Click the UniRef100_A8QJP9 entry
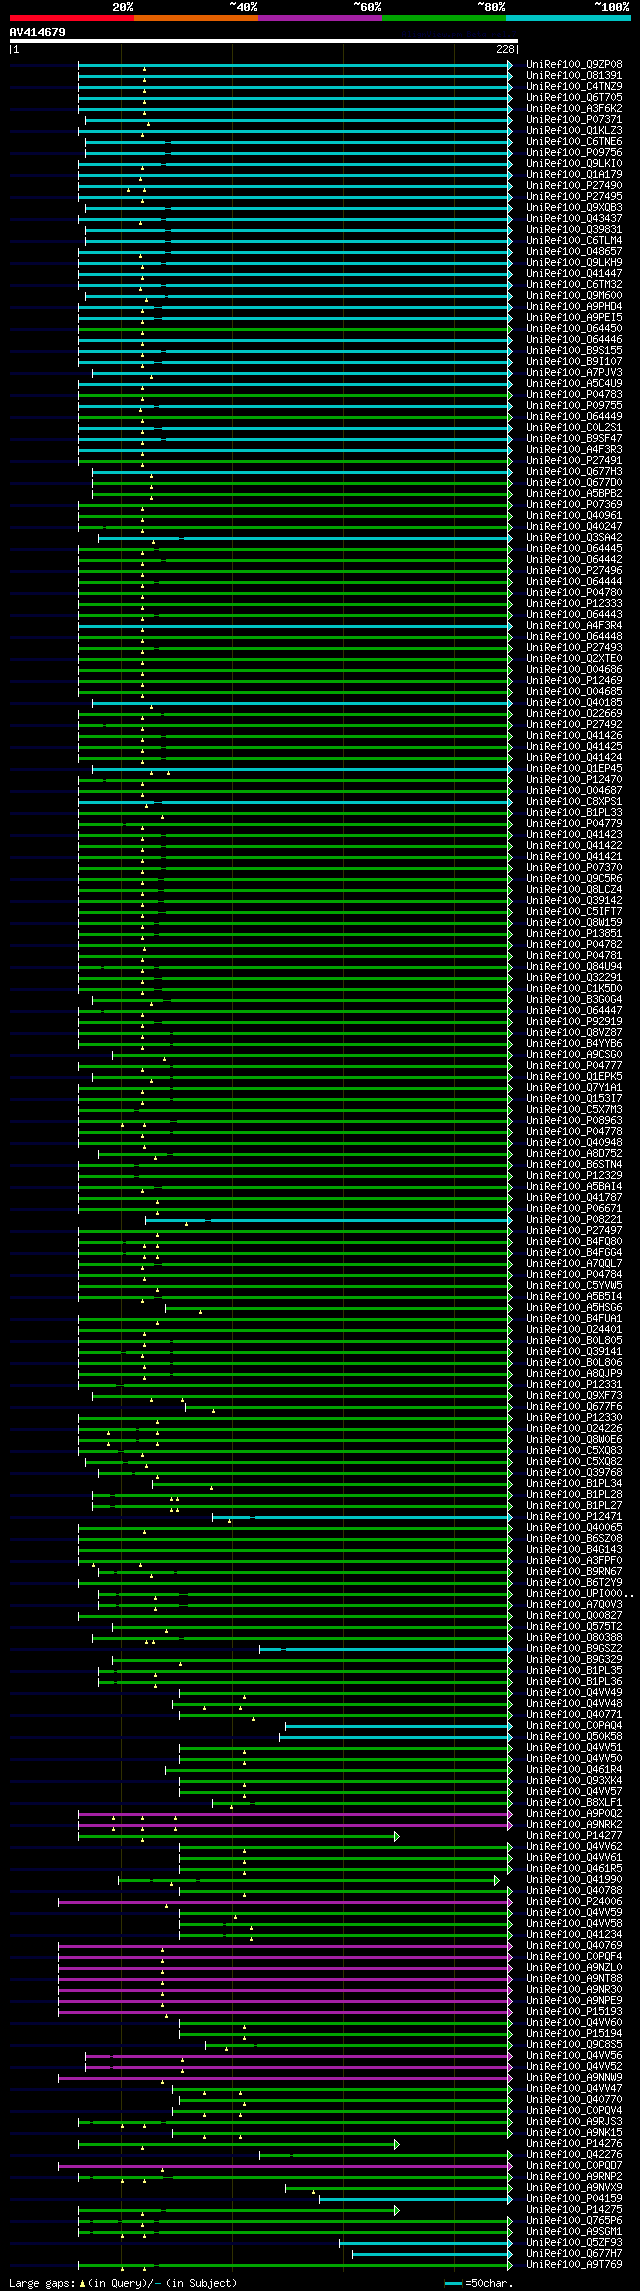640x2291 pixels. pyautogui.click(x=574, y=1374)
